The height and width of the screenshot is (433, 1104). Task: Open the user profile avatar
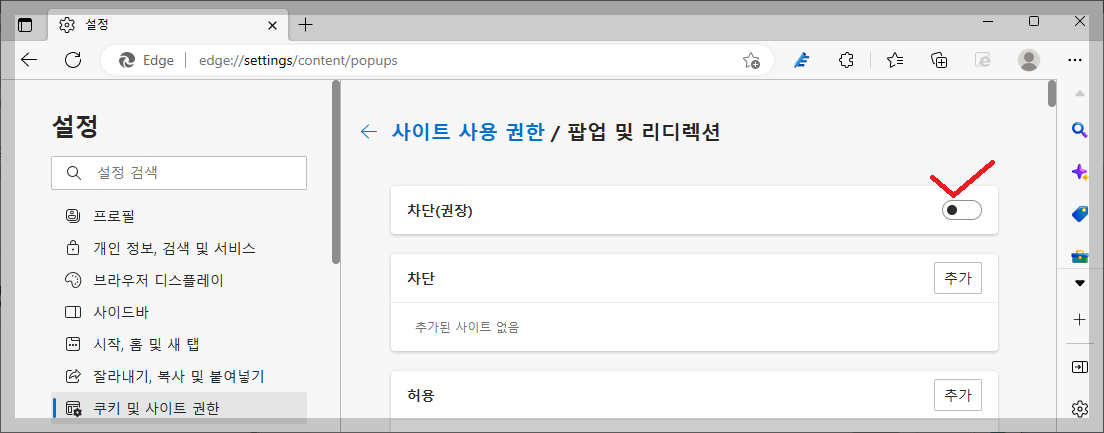(1029, 60)
